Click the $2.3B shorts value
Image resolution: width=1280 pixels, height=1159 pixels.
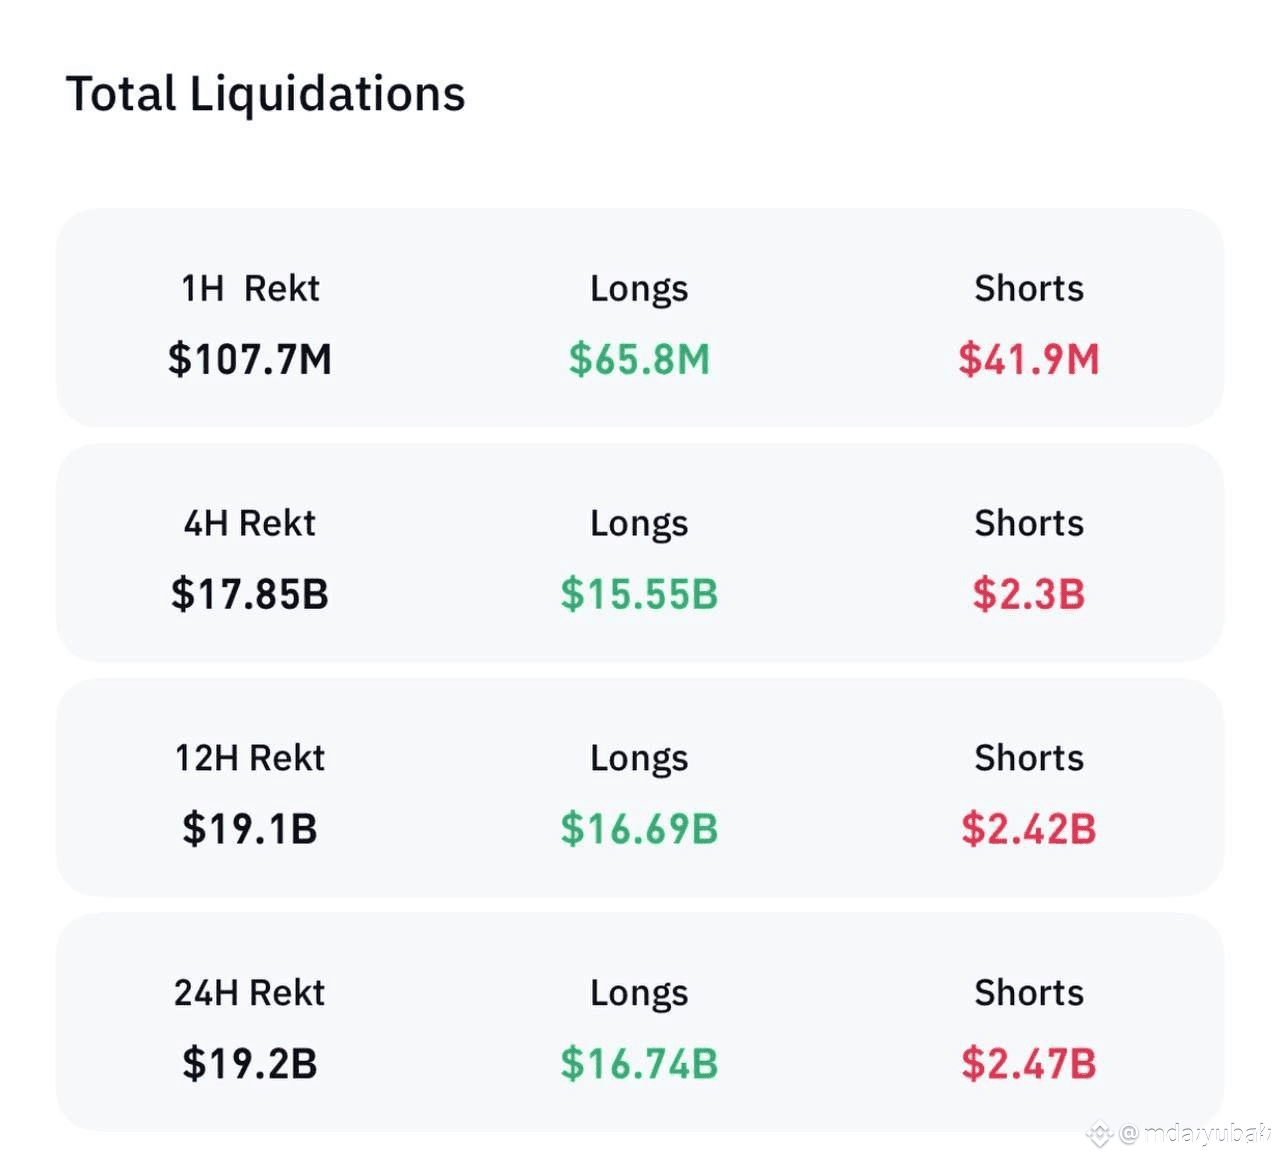pos(1028,594)
